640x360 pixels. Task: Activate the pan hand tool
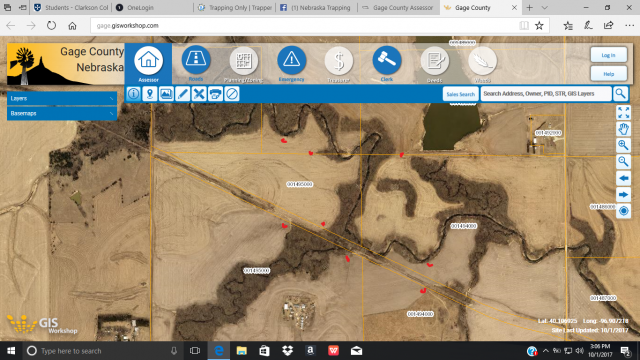(623, 129)
